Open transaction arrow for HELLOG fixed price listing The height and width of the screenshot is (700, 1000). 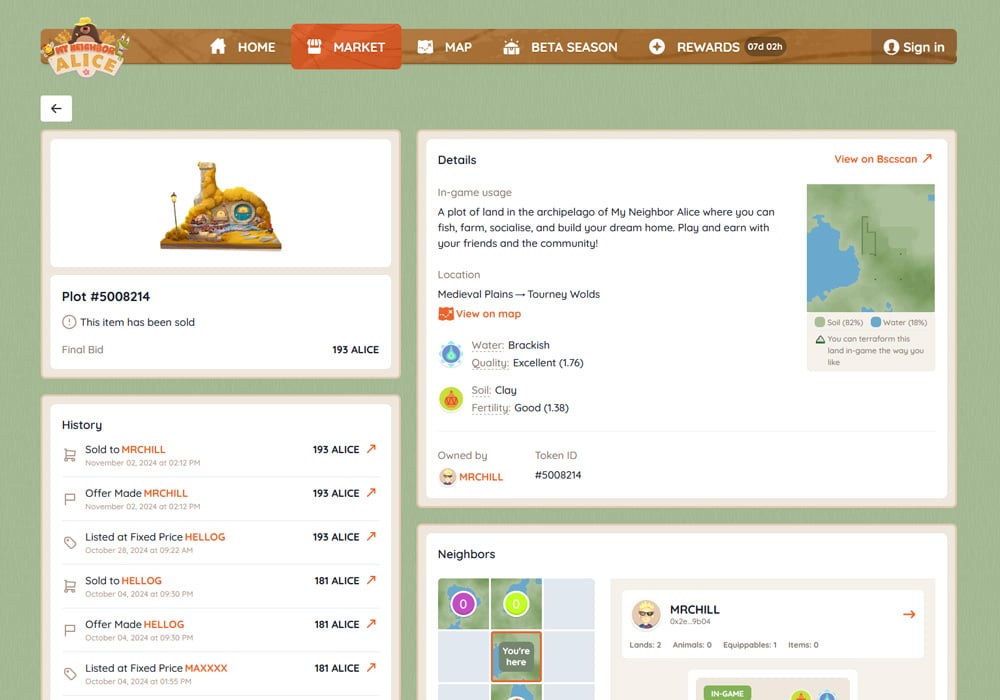(x=371, y=536)
